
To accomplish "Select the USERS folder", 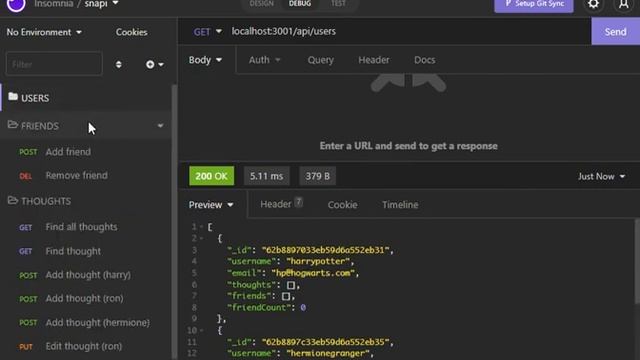I will [86, 98].
